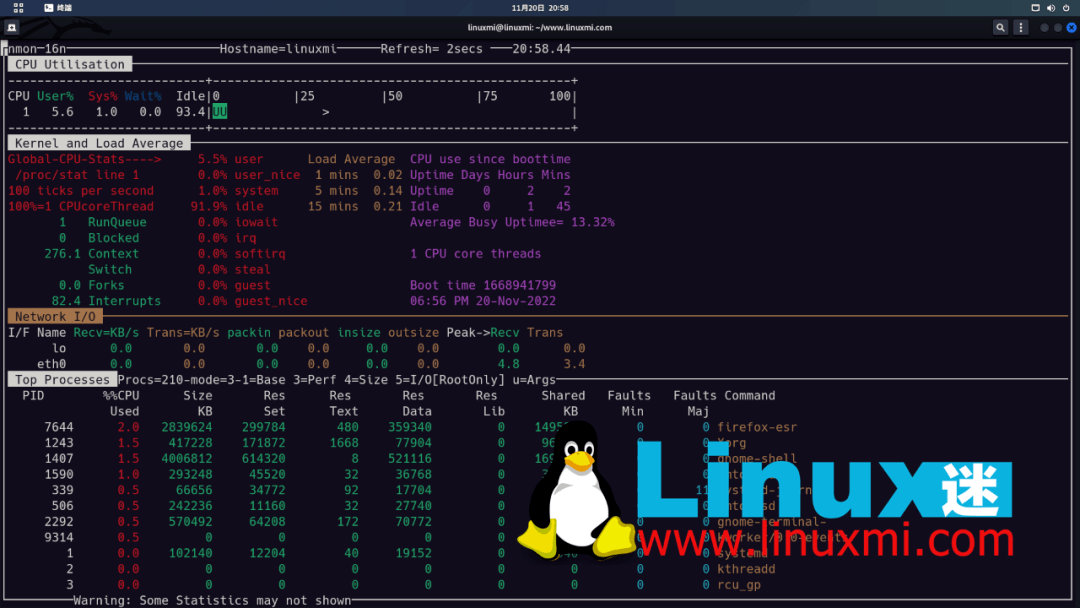
Task: Click the kthreadd process command
Action: 746,569
